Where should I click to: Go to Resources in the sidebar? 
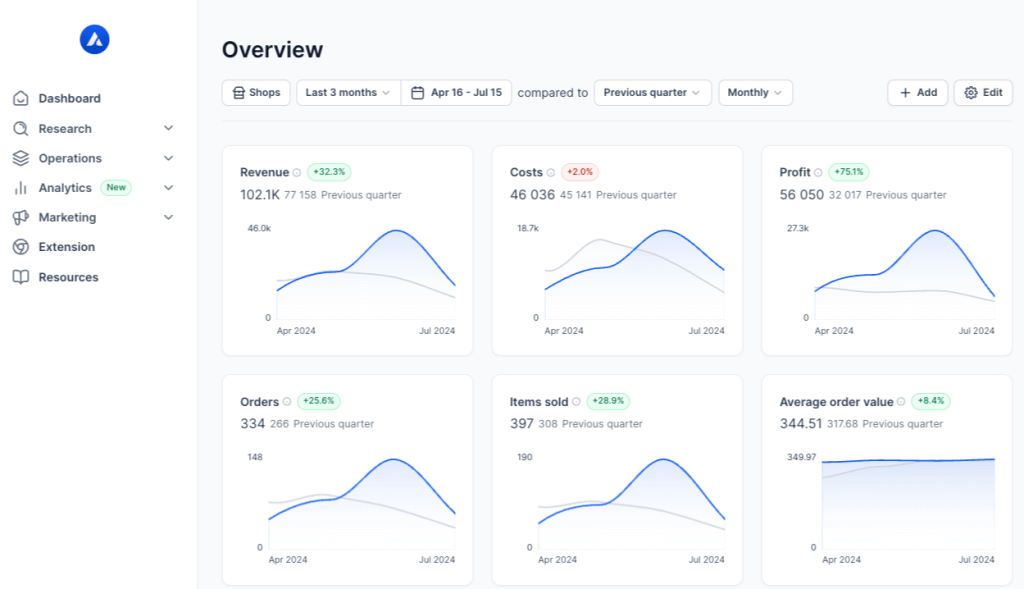pos(68,277)
